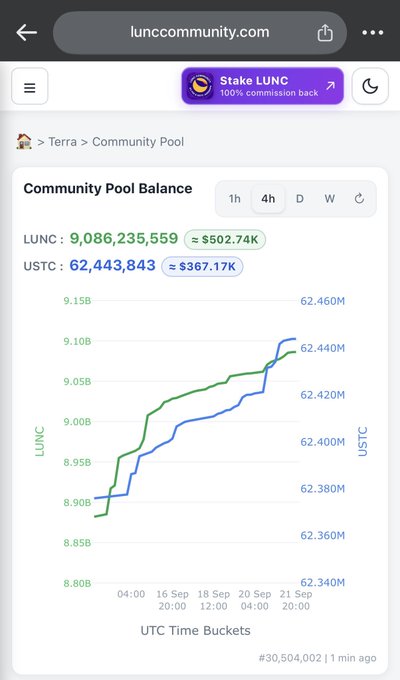Image resolution: width=400 pixels, height=680 pixels.
Task: Click the ≈ $502.74K badge
Action: pos(225,239)
